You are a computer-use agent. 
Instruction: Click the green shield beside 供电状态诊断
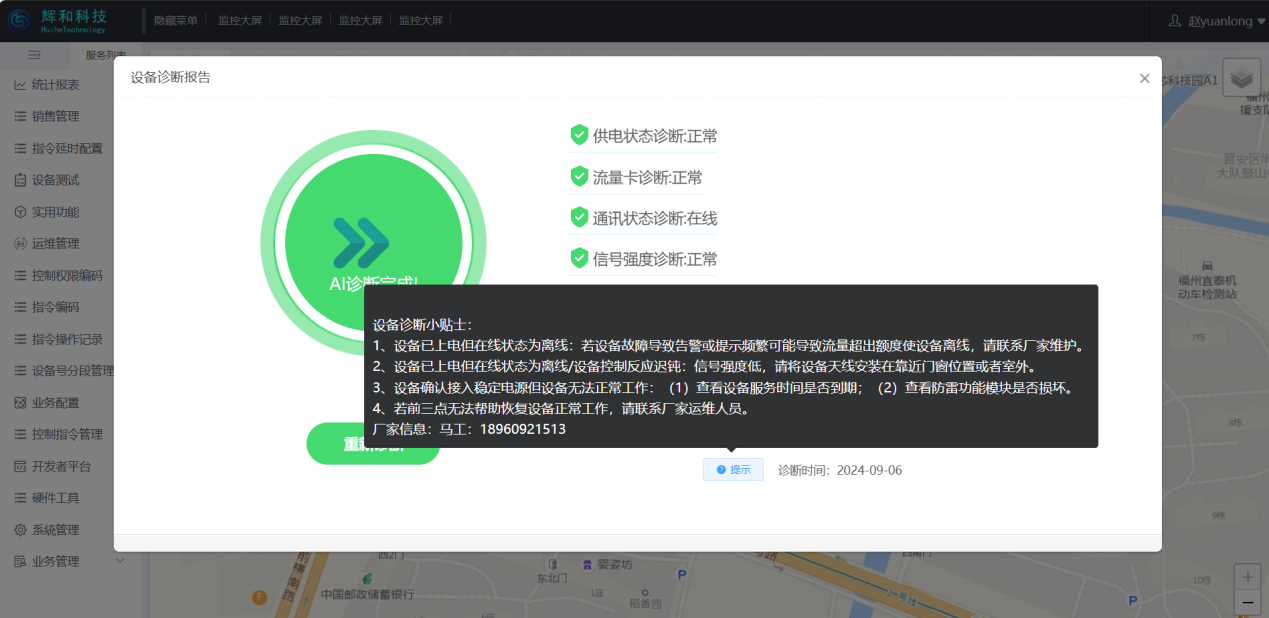[x=579, y=135]
